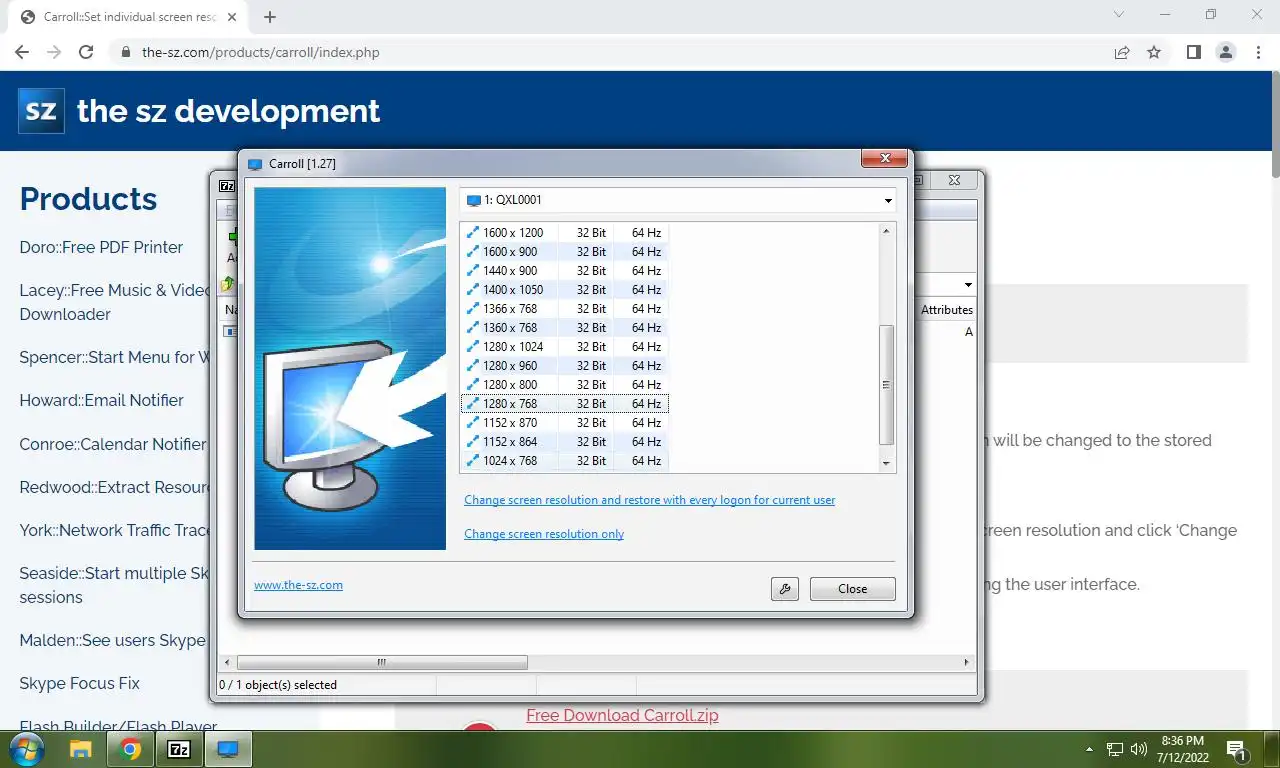Image resolution: width=1280 pixels, height=768 pixels.
Task: Click the wrench settings button in Carroll
Action: coord(785,589)
